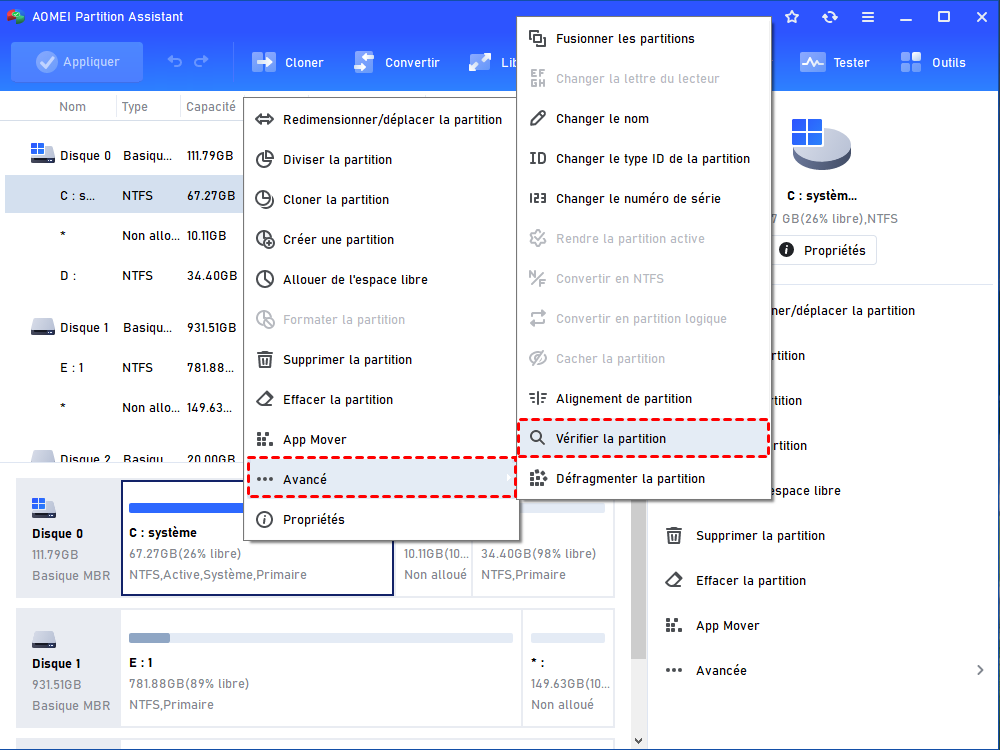Screen dimensions: 1000x750
Task: Select the 10.11GB Non alloué list row
Action: pyautogui.click(x=124, y=235)
